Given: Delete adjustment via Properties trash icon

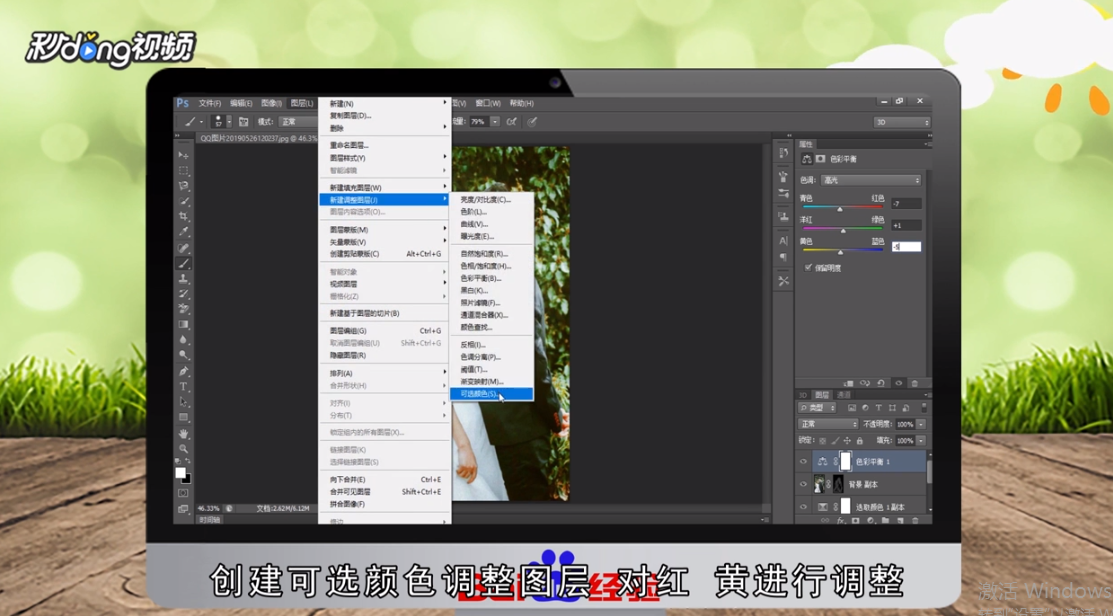Looking at the screenshot, I should [915, 383].
